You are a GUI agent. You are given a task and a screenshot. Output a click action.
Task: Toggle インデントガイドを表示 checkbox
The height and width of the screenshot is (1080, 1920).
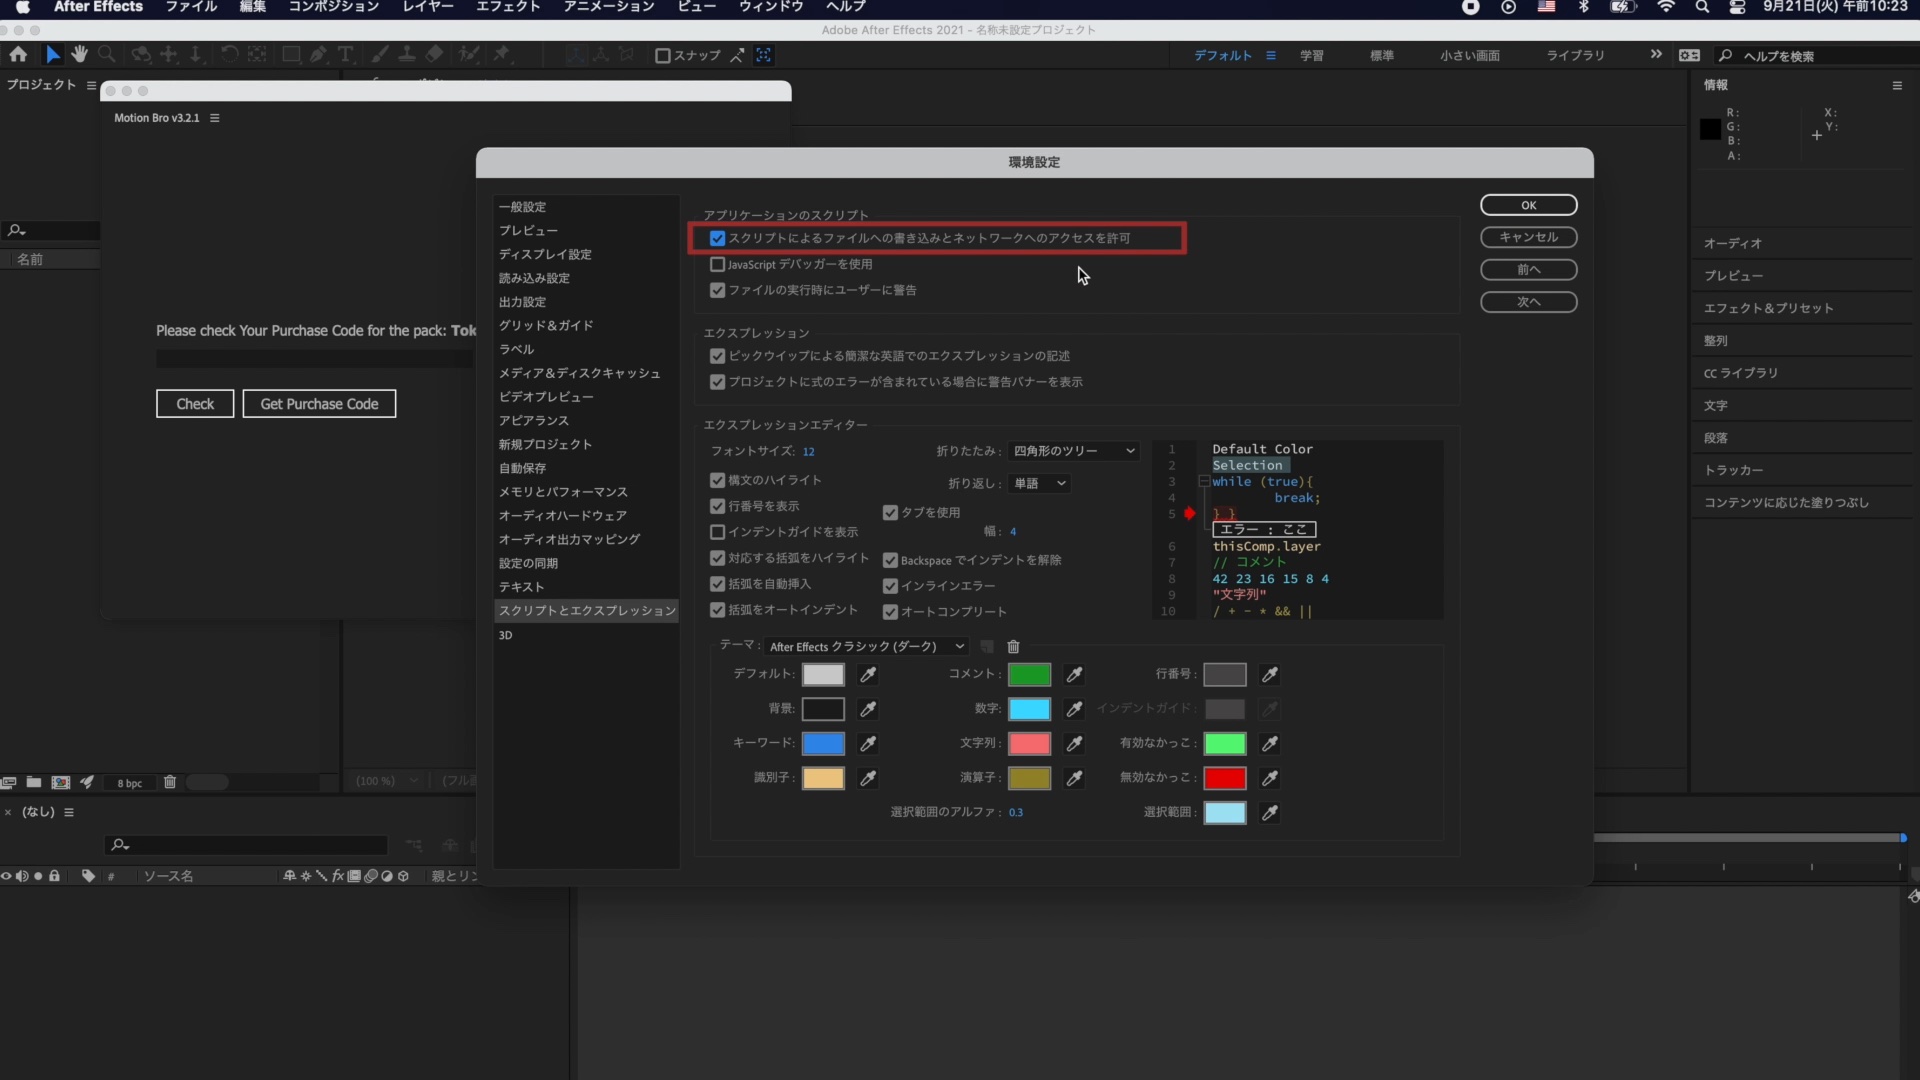717,532
